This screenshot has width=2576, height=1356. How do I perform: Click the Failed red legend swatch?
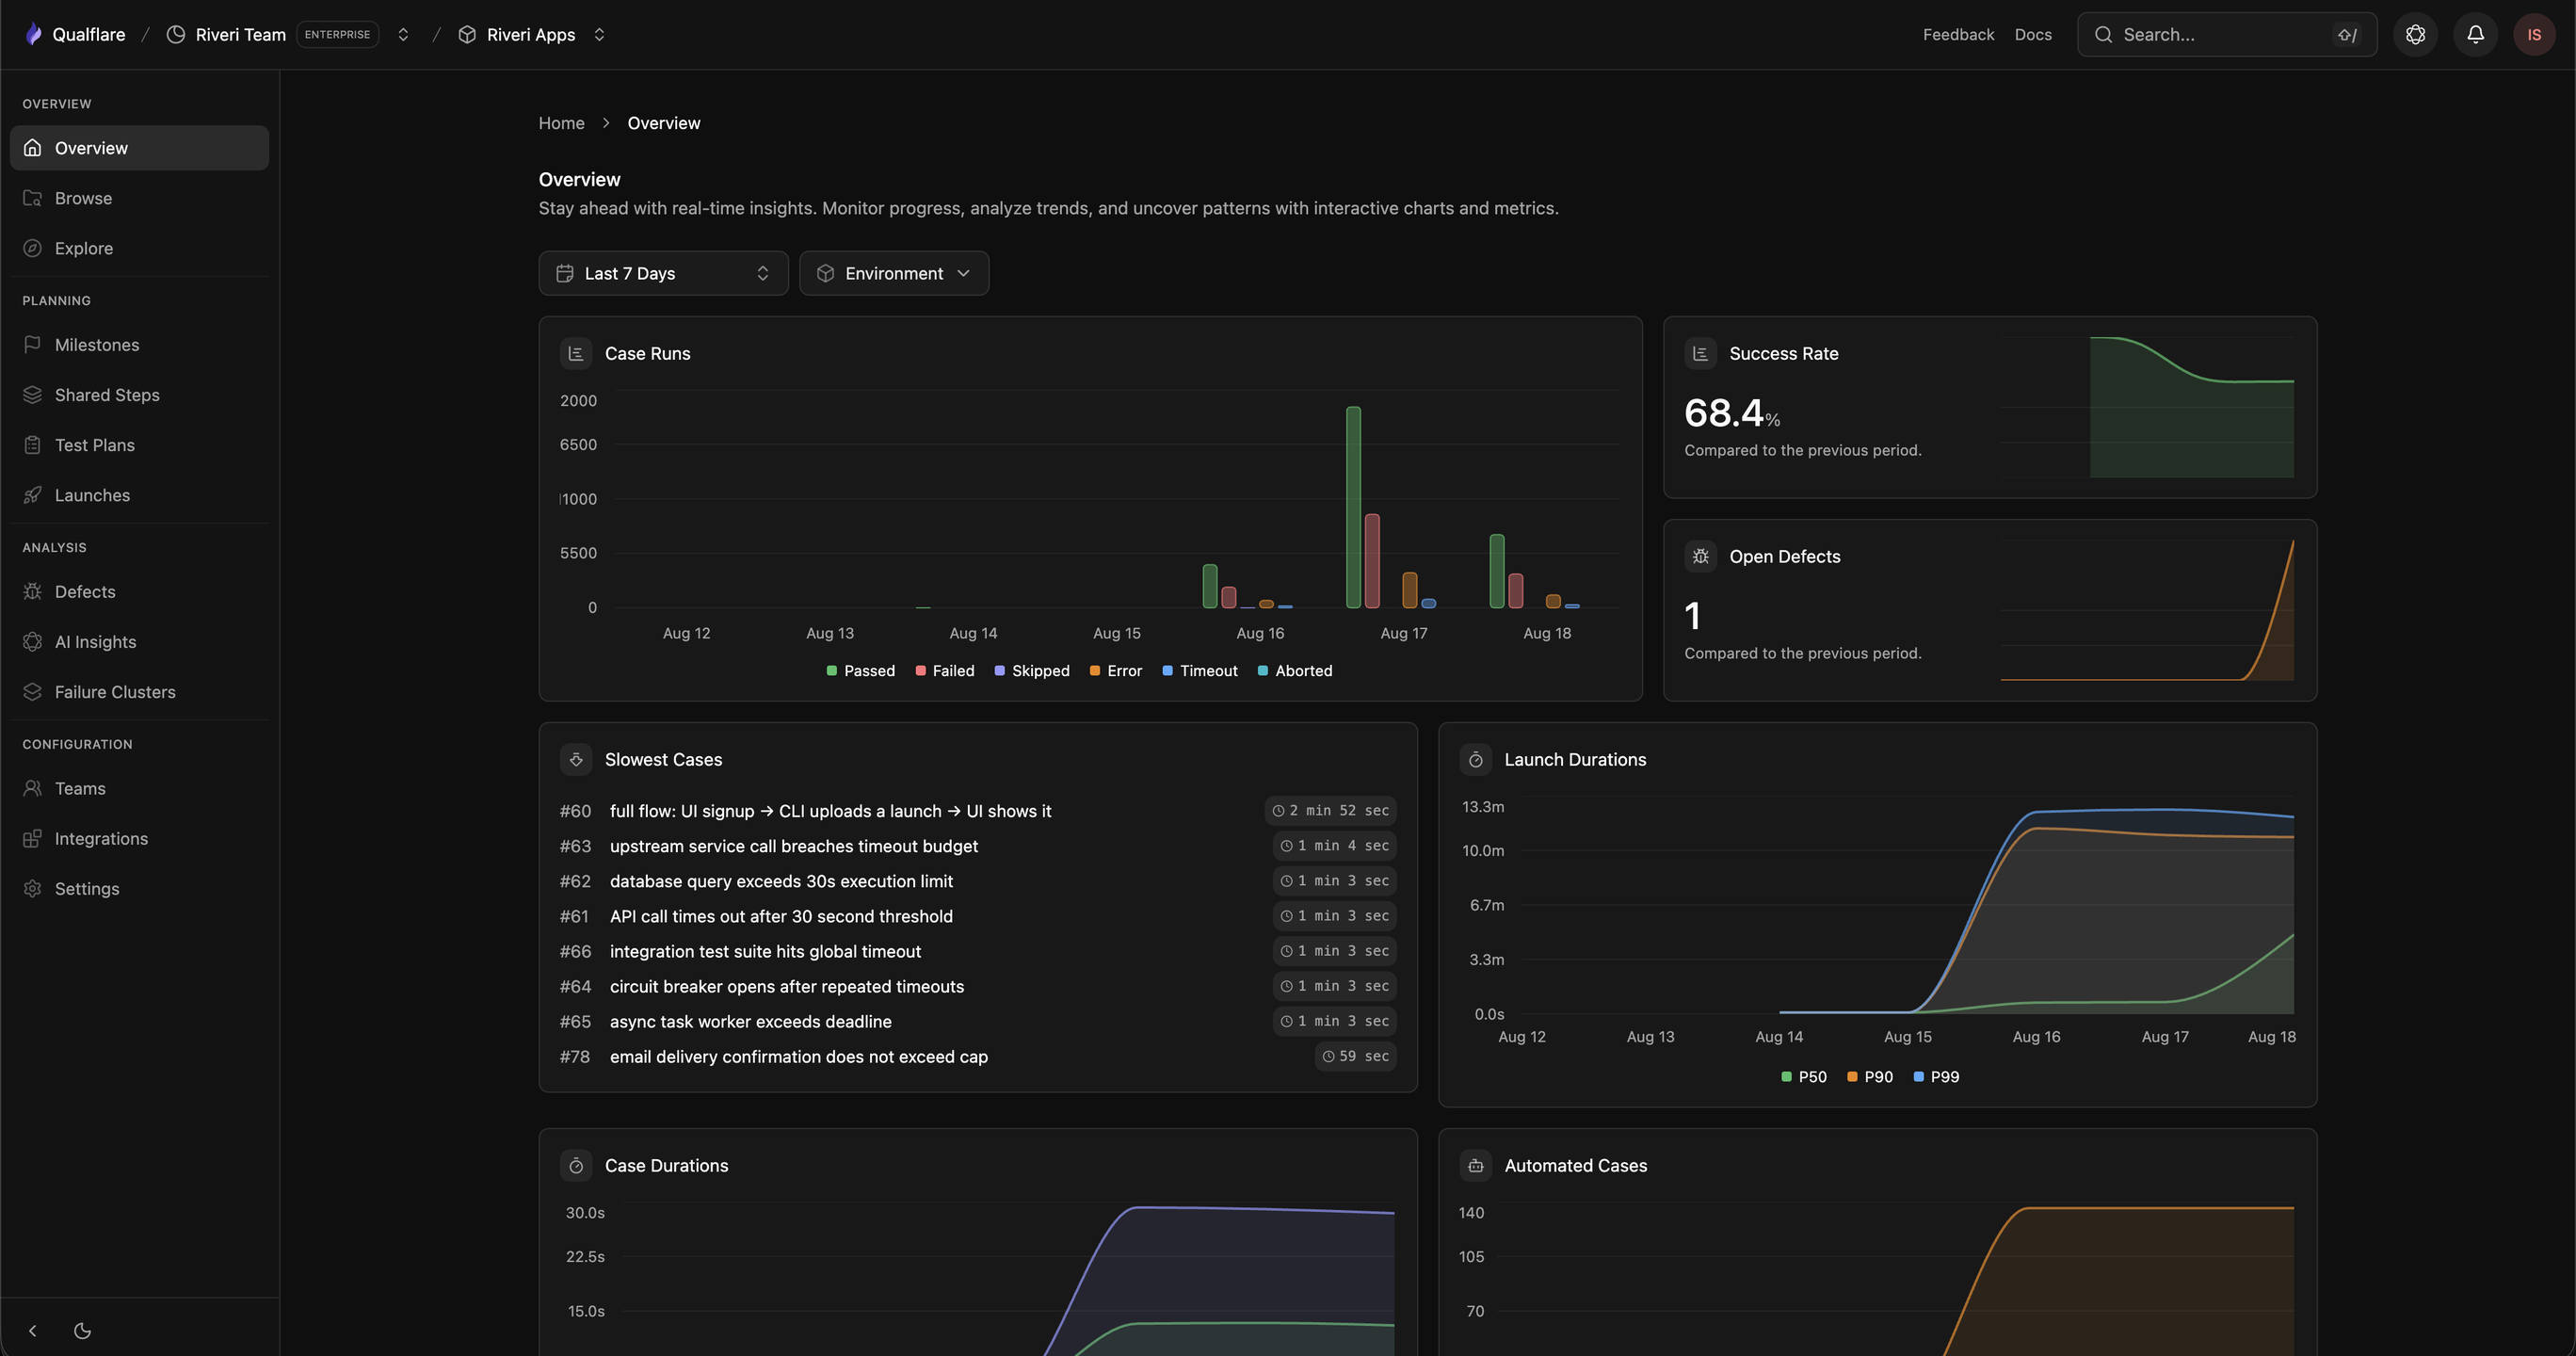(920, 671)
